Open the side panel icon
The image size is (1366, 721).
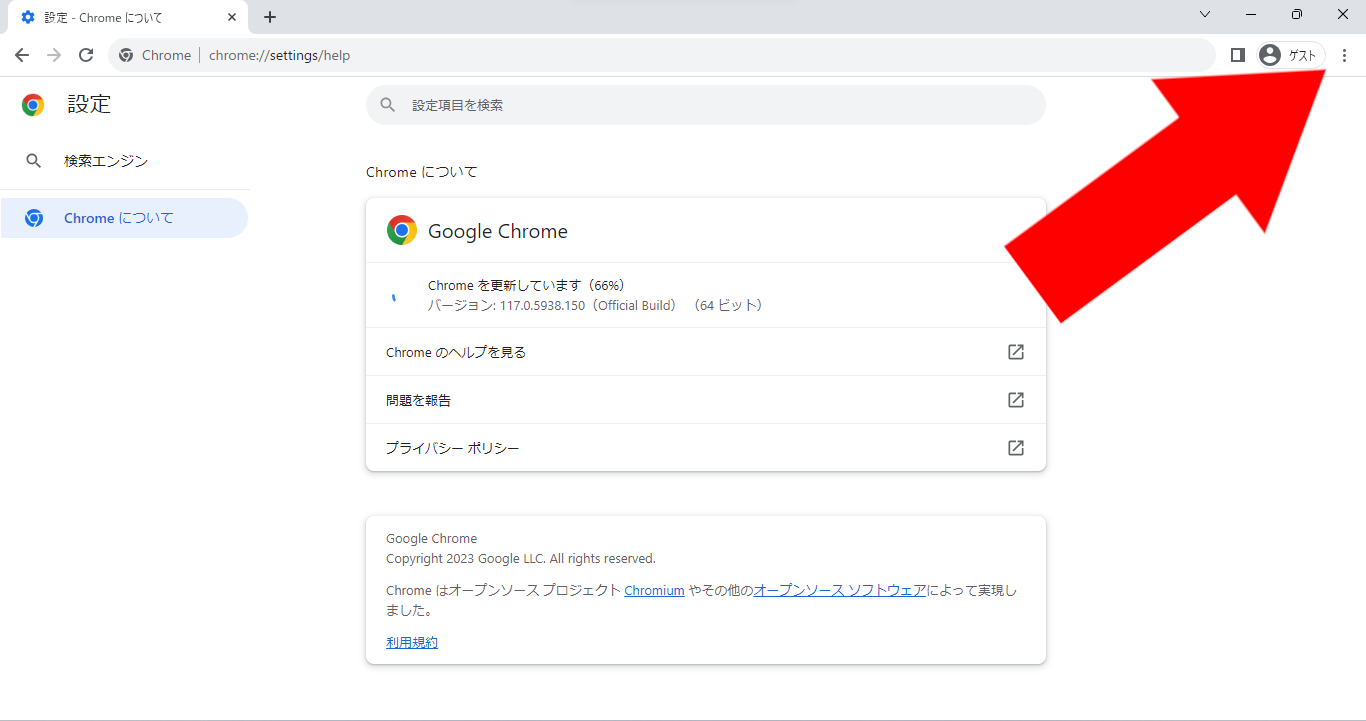point(1237,55)
